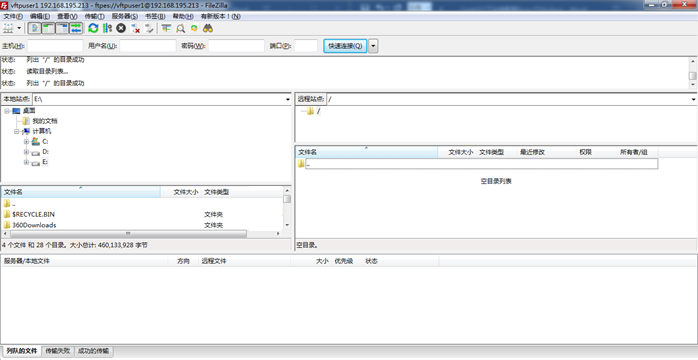
Task: Collapse the 桌面 tree node
Action: click(7, 111)
